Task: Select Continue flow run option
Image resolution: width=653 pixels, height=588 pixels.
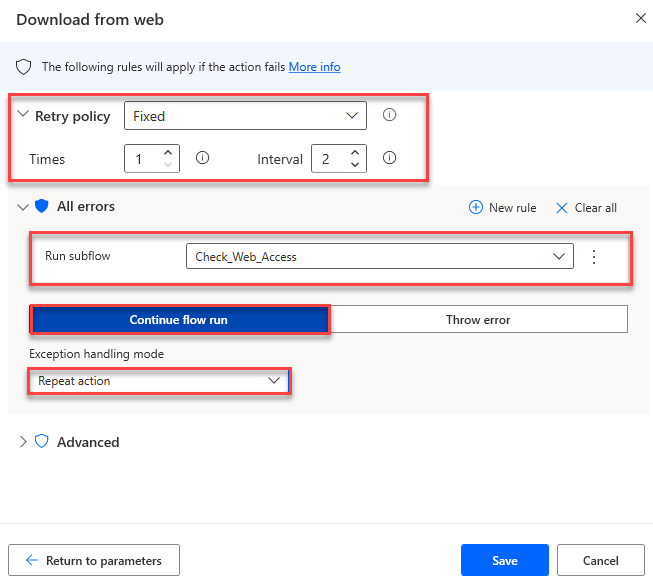Action: [179, 319]
